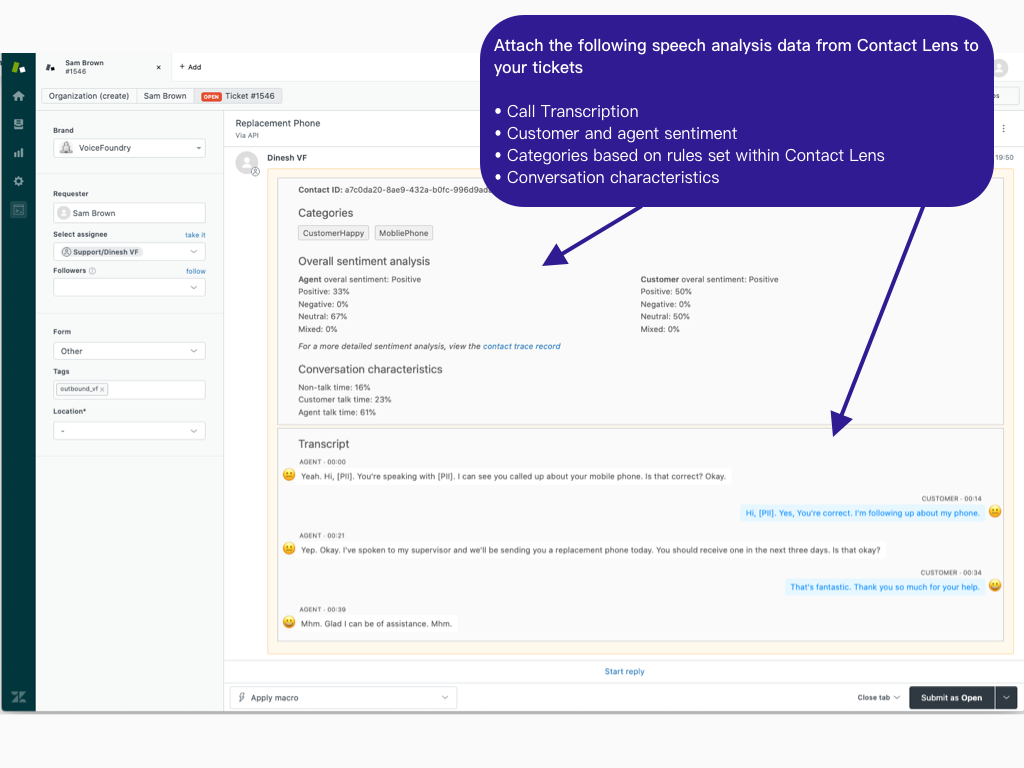Viewport: 1024px width, 768px height.
Task: Click the Zendesk icon at the sidebar bottom
Action: pyautogui.click(x=17, y=696)
